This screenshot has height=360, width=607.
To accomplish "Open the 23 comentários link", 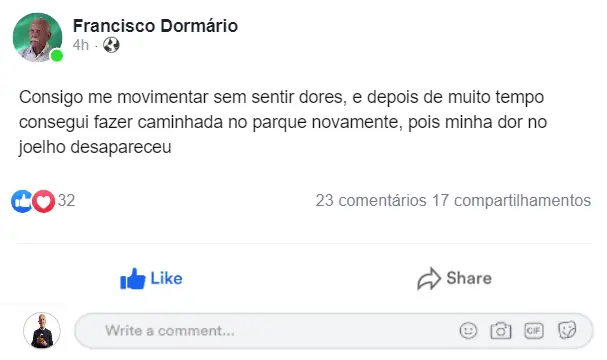I will (371, 201).
